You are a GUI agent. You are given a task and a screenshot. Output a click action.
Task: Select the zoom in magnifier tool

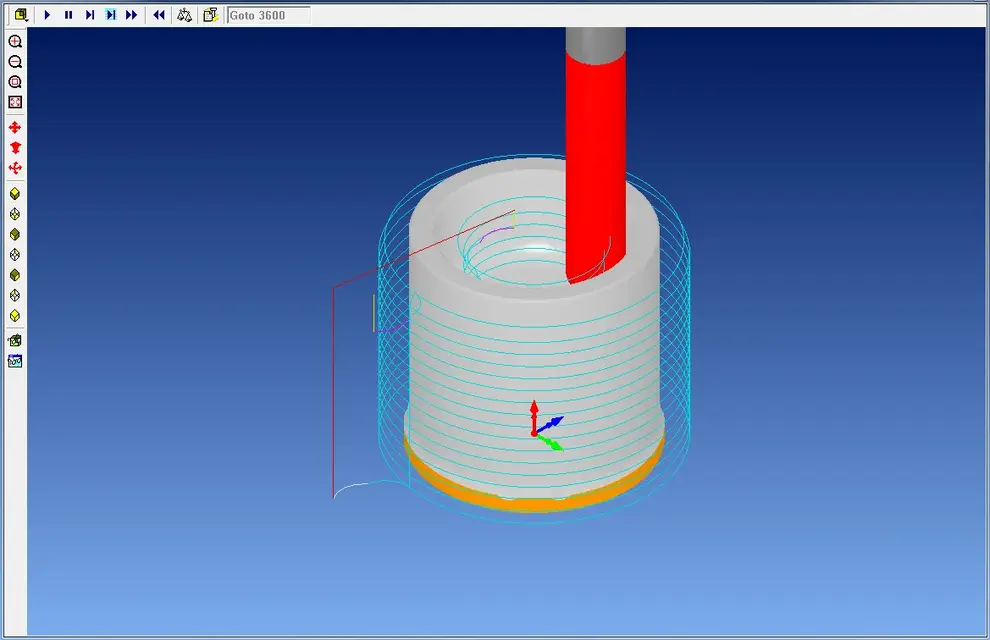[x=15, y=42]
